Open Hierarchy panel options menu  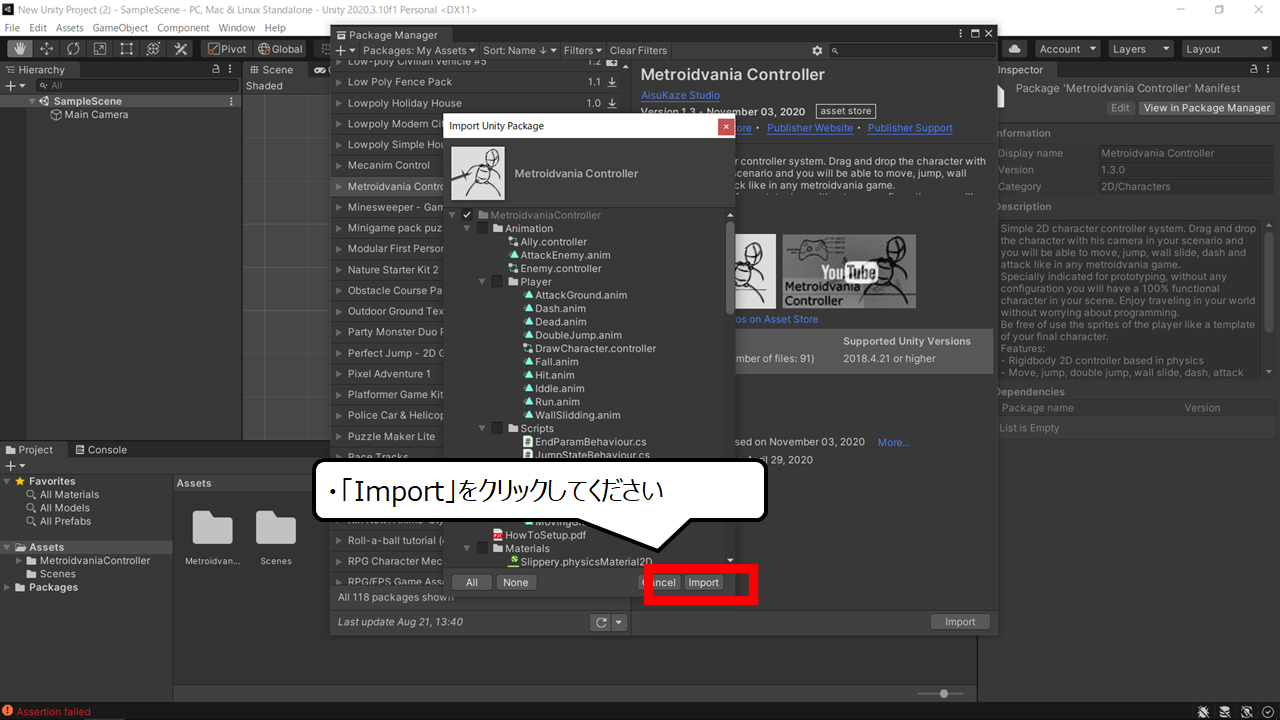coord(231,70)
